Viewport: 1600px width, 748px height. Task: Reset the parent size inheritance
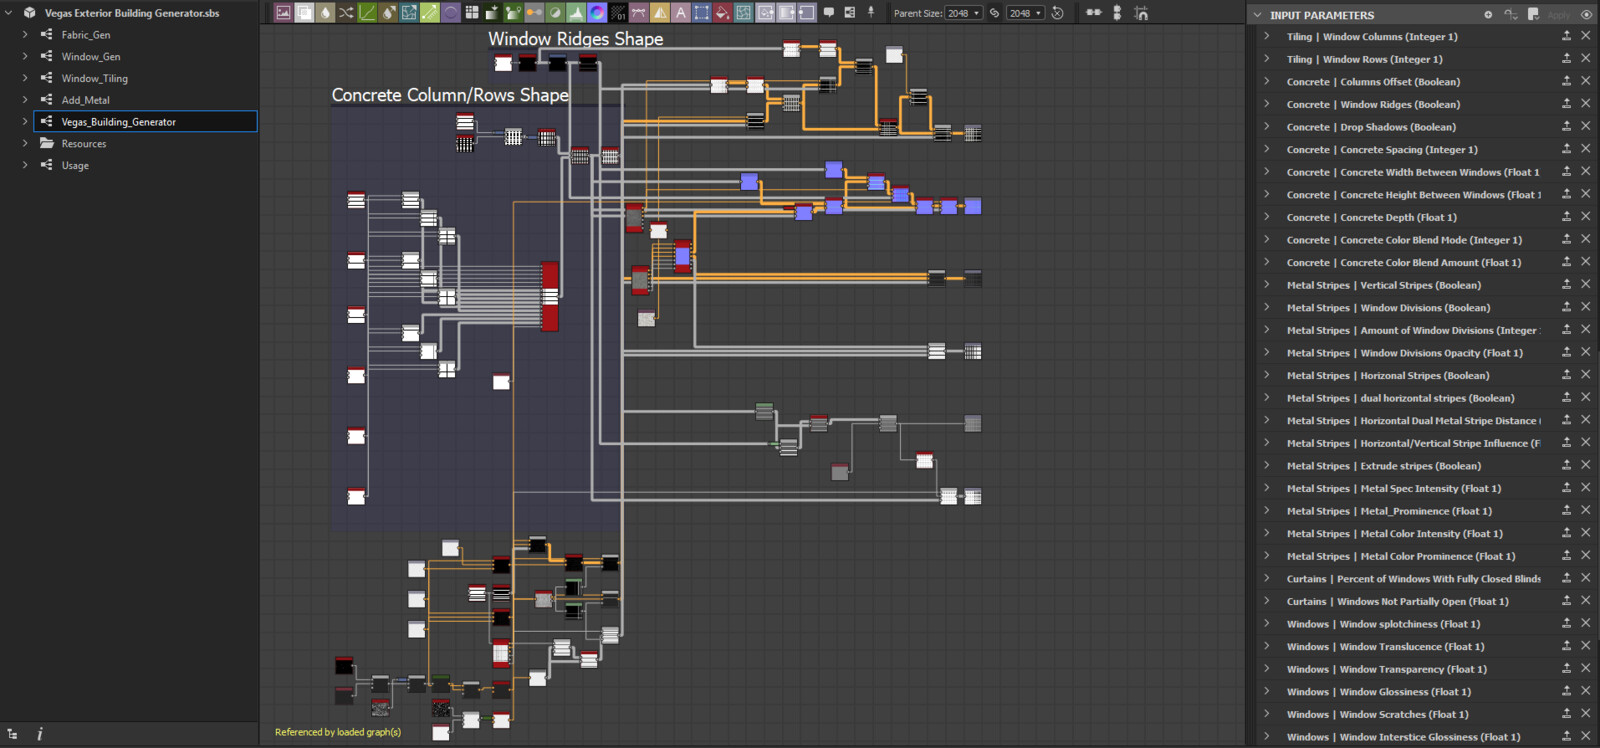tap(1057, 13)
